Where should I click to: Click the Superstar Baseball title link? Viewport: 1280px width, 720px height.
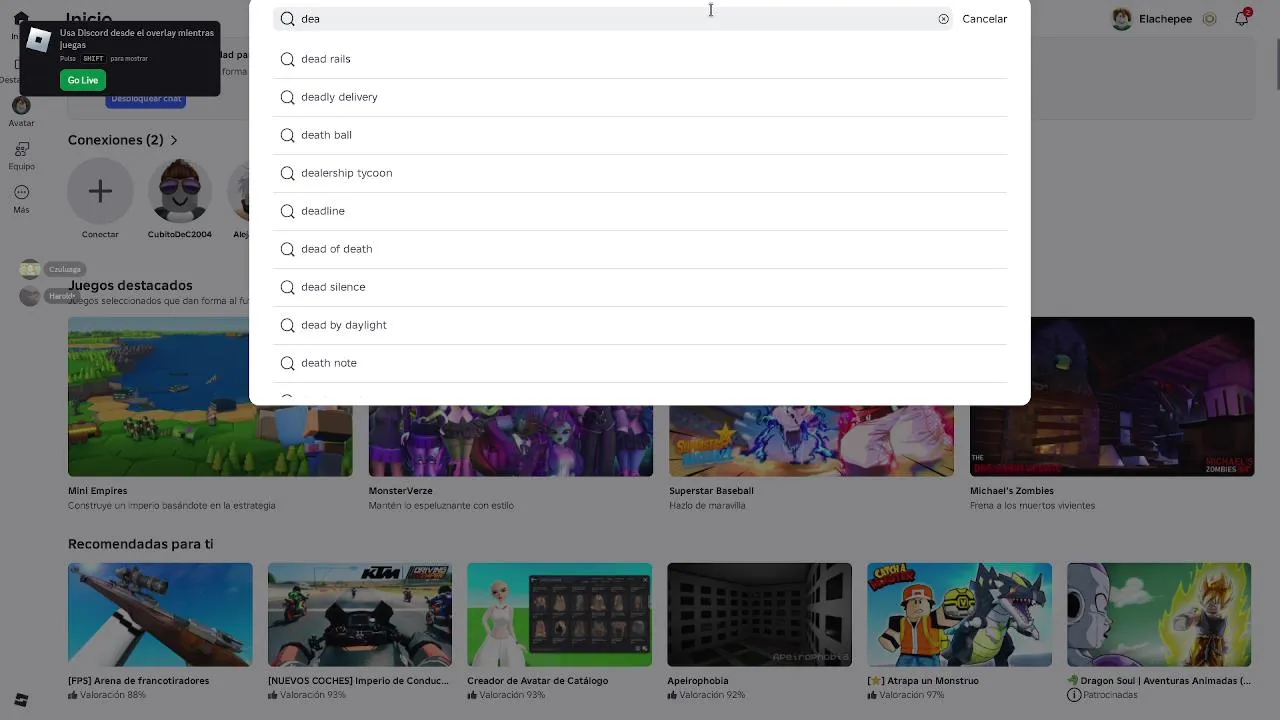pos(711,491)
